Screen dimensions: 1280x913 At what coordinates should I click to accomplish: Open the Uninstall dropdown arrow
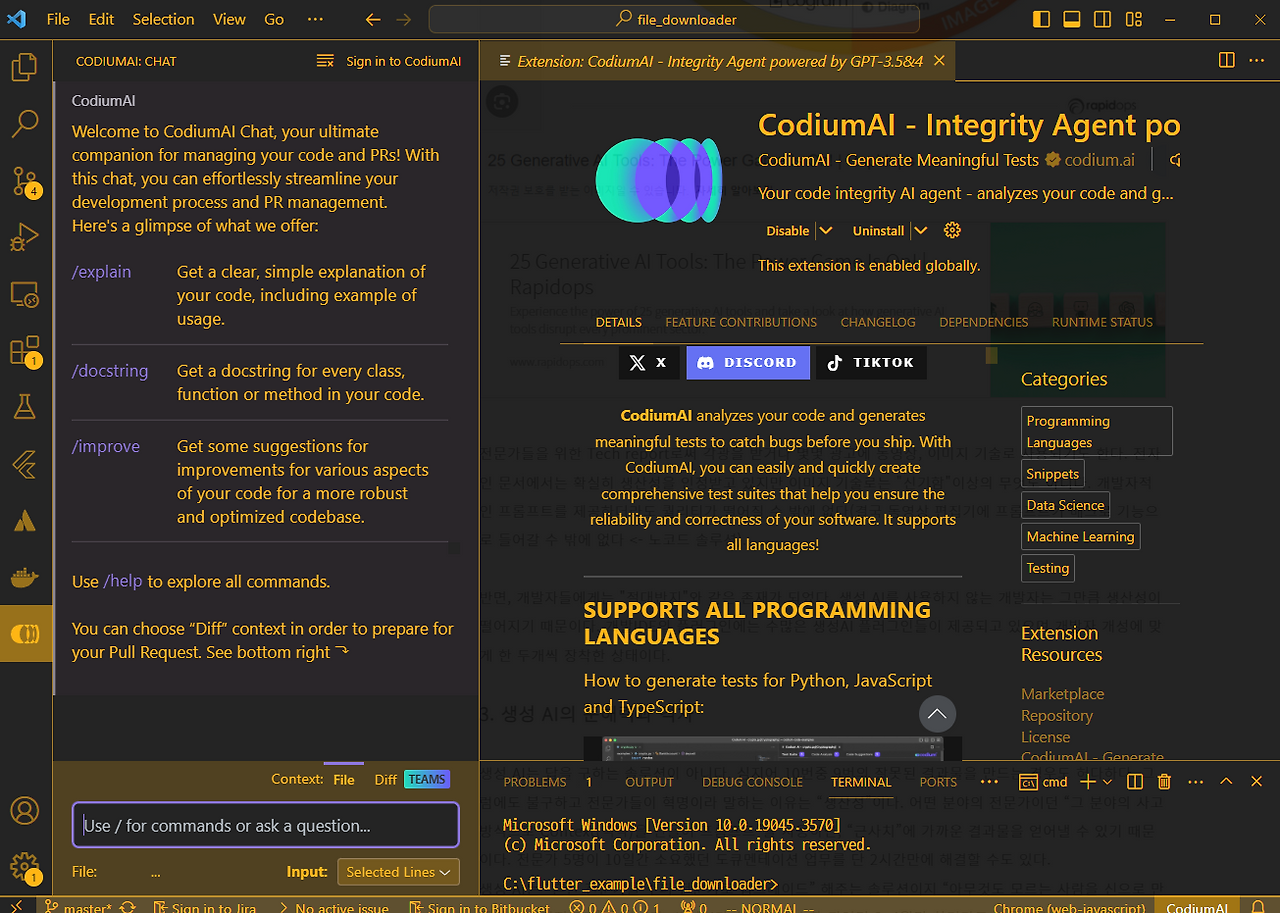click(x=921, y=230)
